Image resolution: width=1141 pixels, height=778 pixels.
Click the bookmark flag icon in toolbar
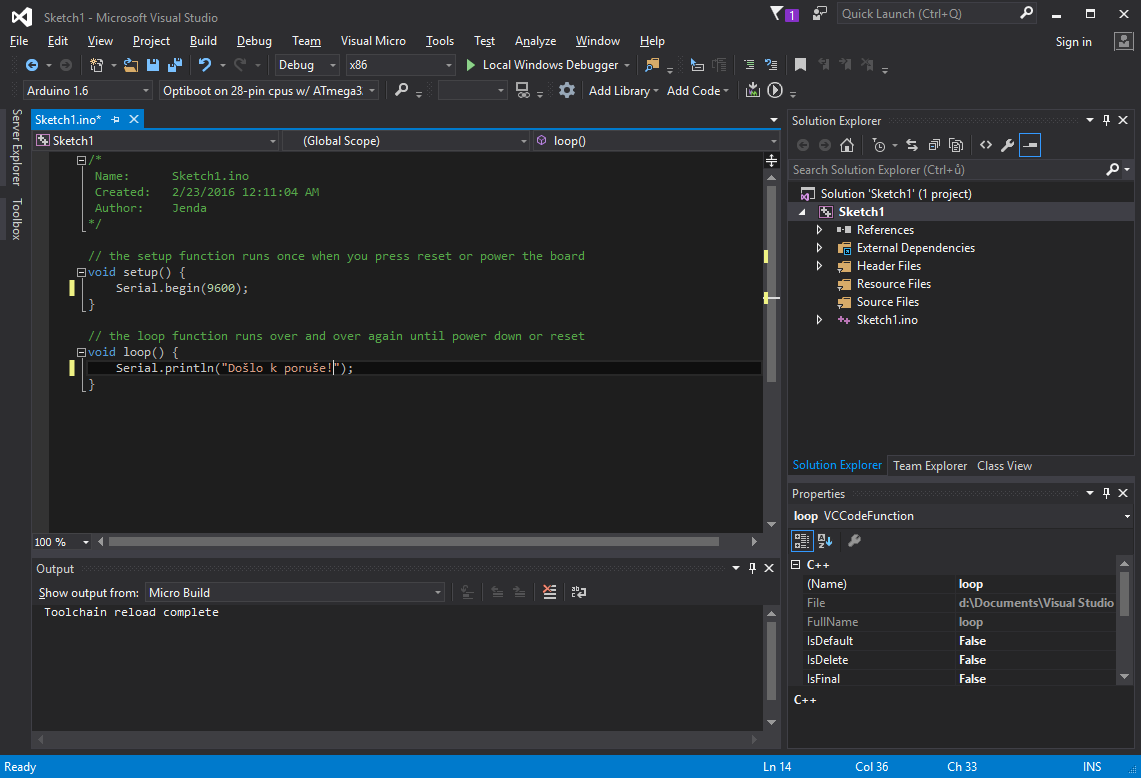click(800, 65)
